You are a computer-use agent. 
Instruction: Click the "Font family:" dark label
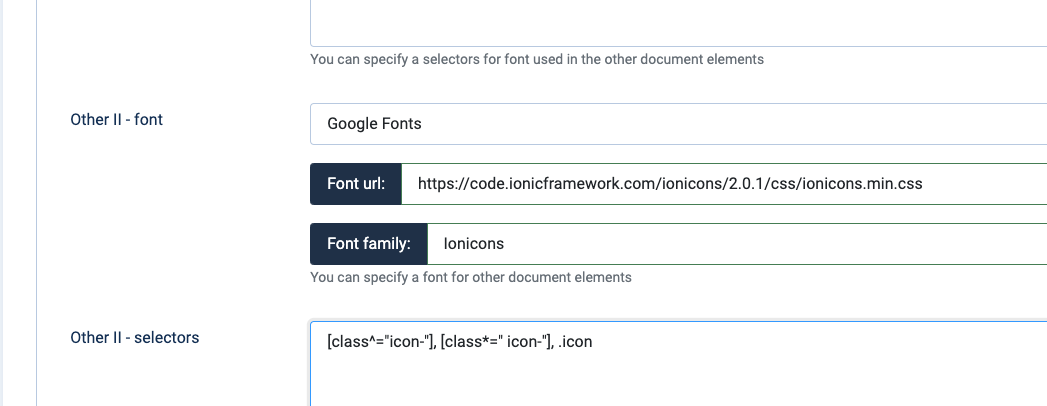[x=369, y=243]
